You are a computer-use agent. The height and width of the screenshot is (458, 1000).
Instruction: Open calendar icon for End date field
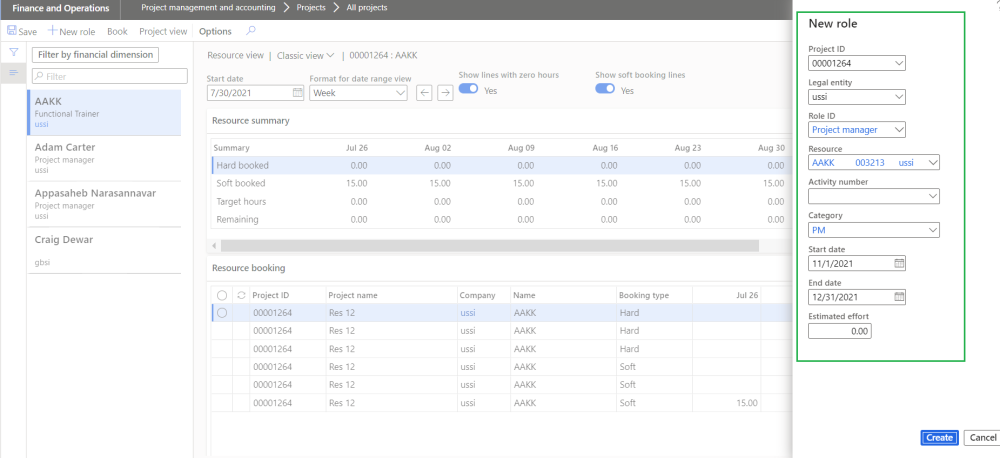[x=898, y=297]
